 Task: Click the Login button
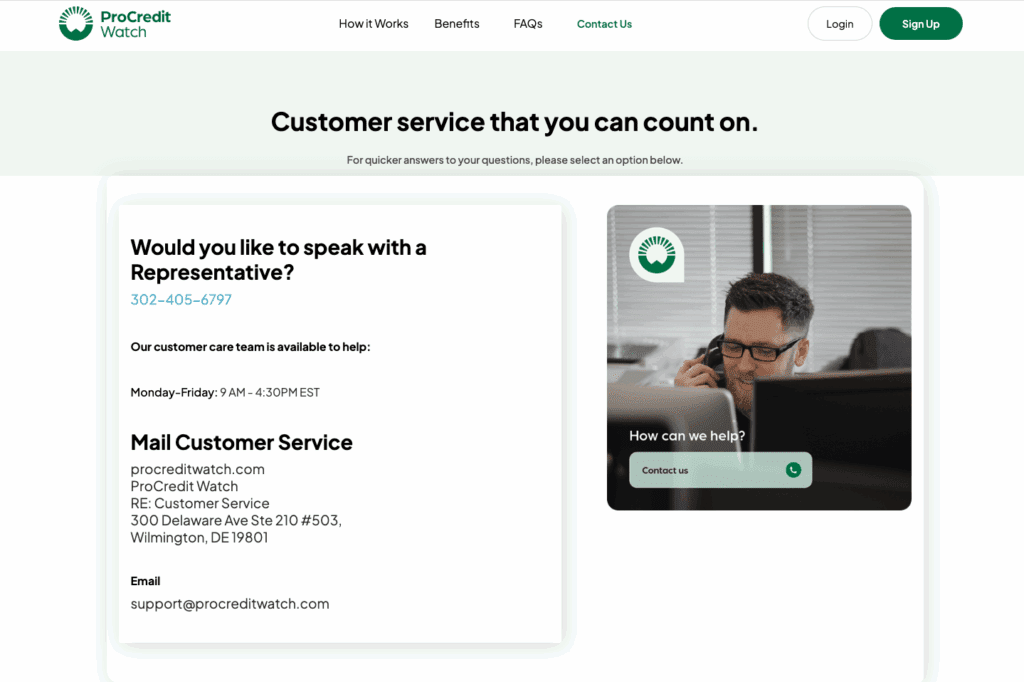pyautogui.click(x=839, y=24)
